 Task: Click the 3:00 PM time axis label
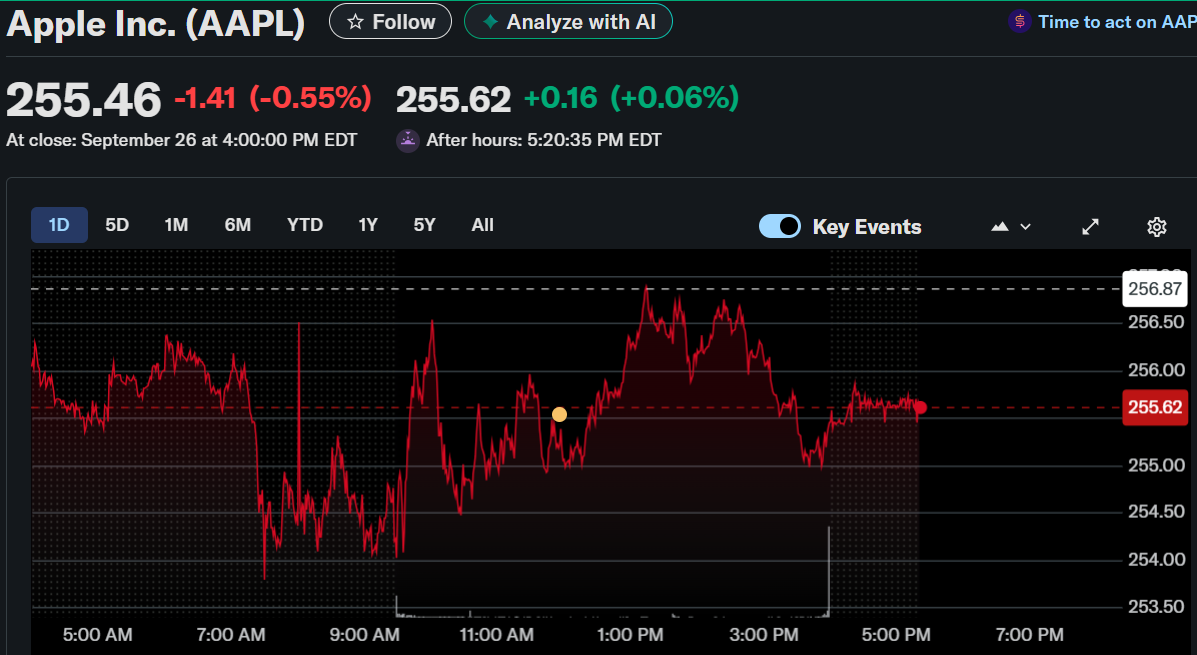coord(763,635)
